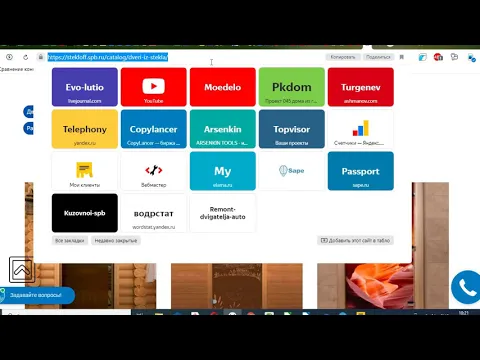Click the chat bubbles toolbar icon

pos(454,57)
